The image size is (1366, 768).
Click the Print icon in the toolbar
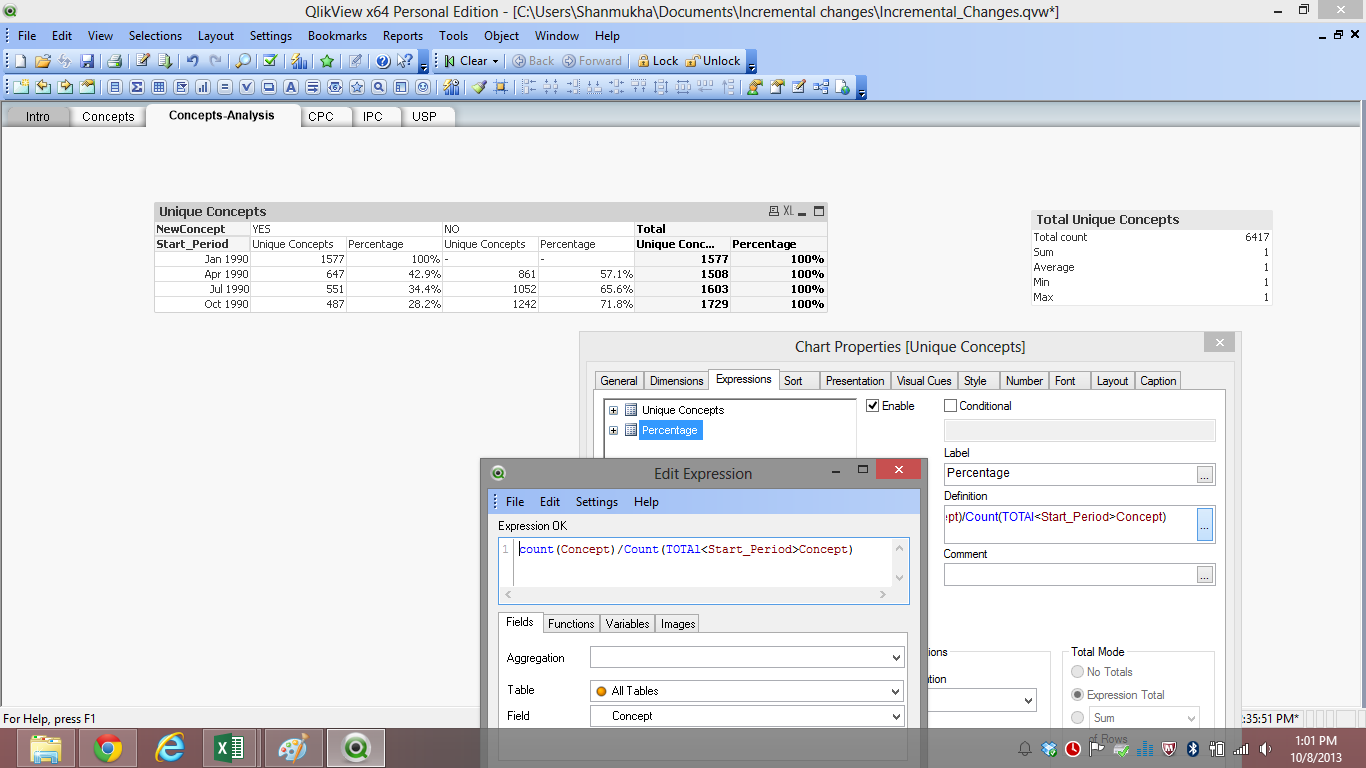114,61
